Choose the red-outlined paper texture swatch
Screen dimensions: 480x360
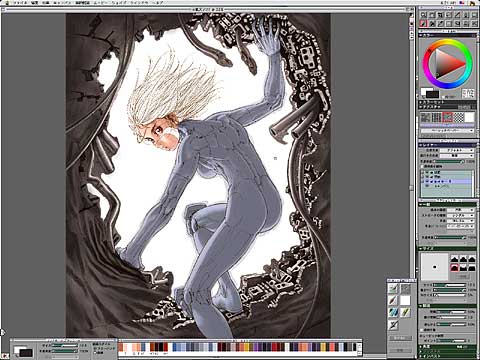tap(447, 117)
